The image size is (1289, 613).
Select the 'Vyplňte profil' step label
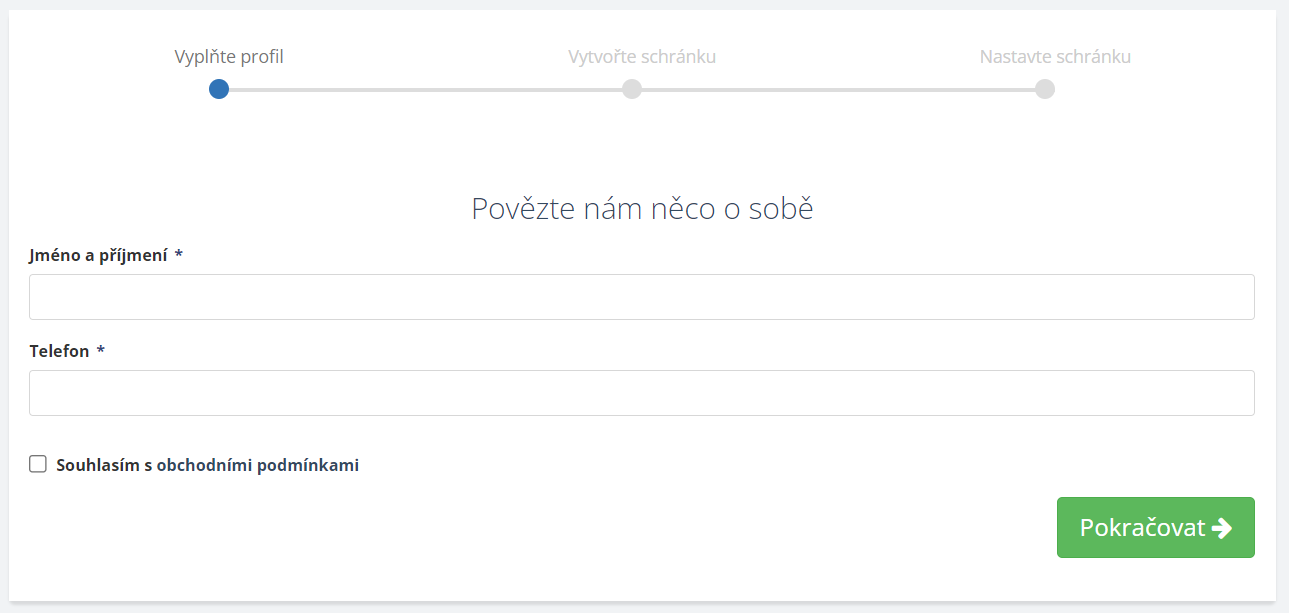click(229, 57)
